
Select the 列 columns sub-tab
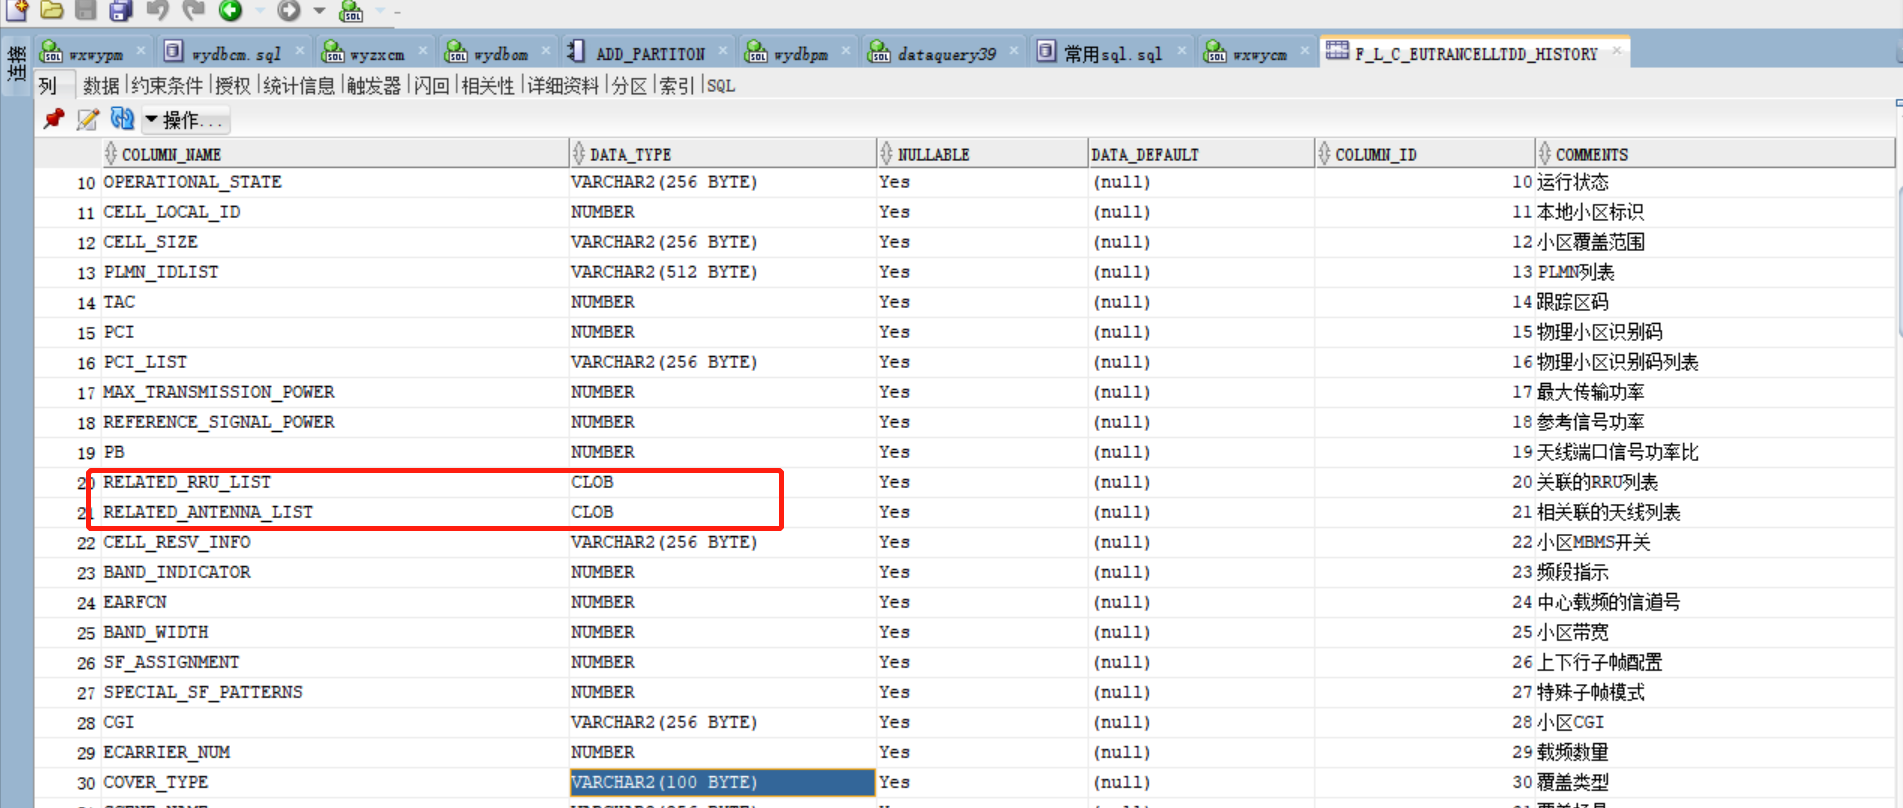tap(49, 86)
